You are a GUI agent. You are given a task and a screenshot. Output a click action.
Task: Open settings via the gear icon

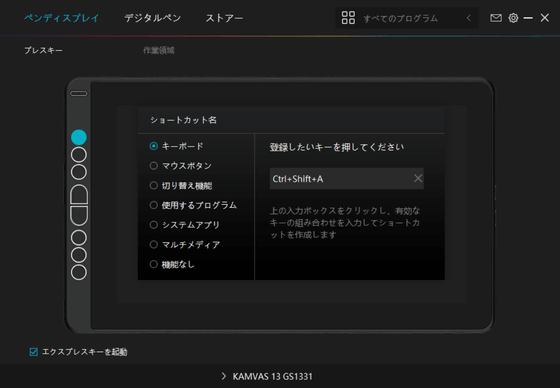coord(513,18)
